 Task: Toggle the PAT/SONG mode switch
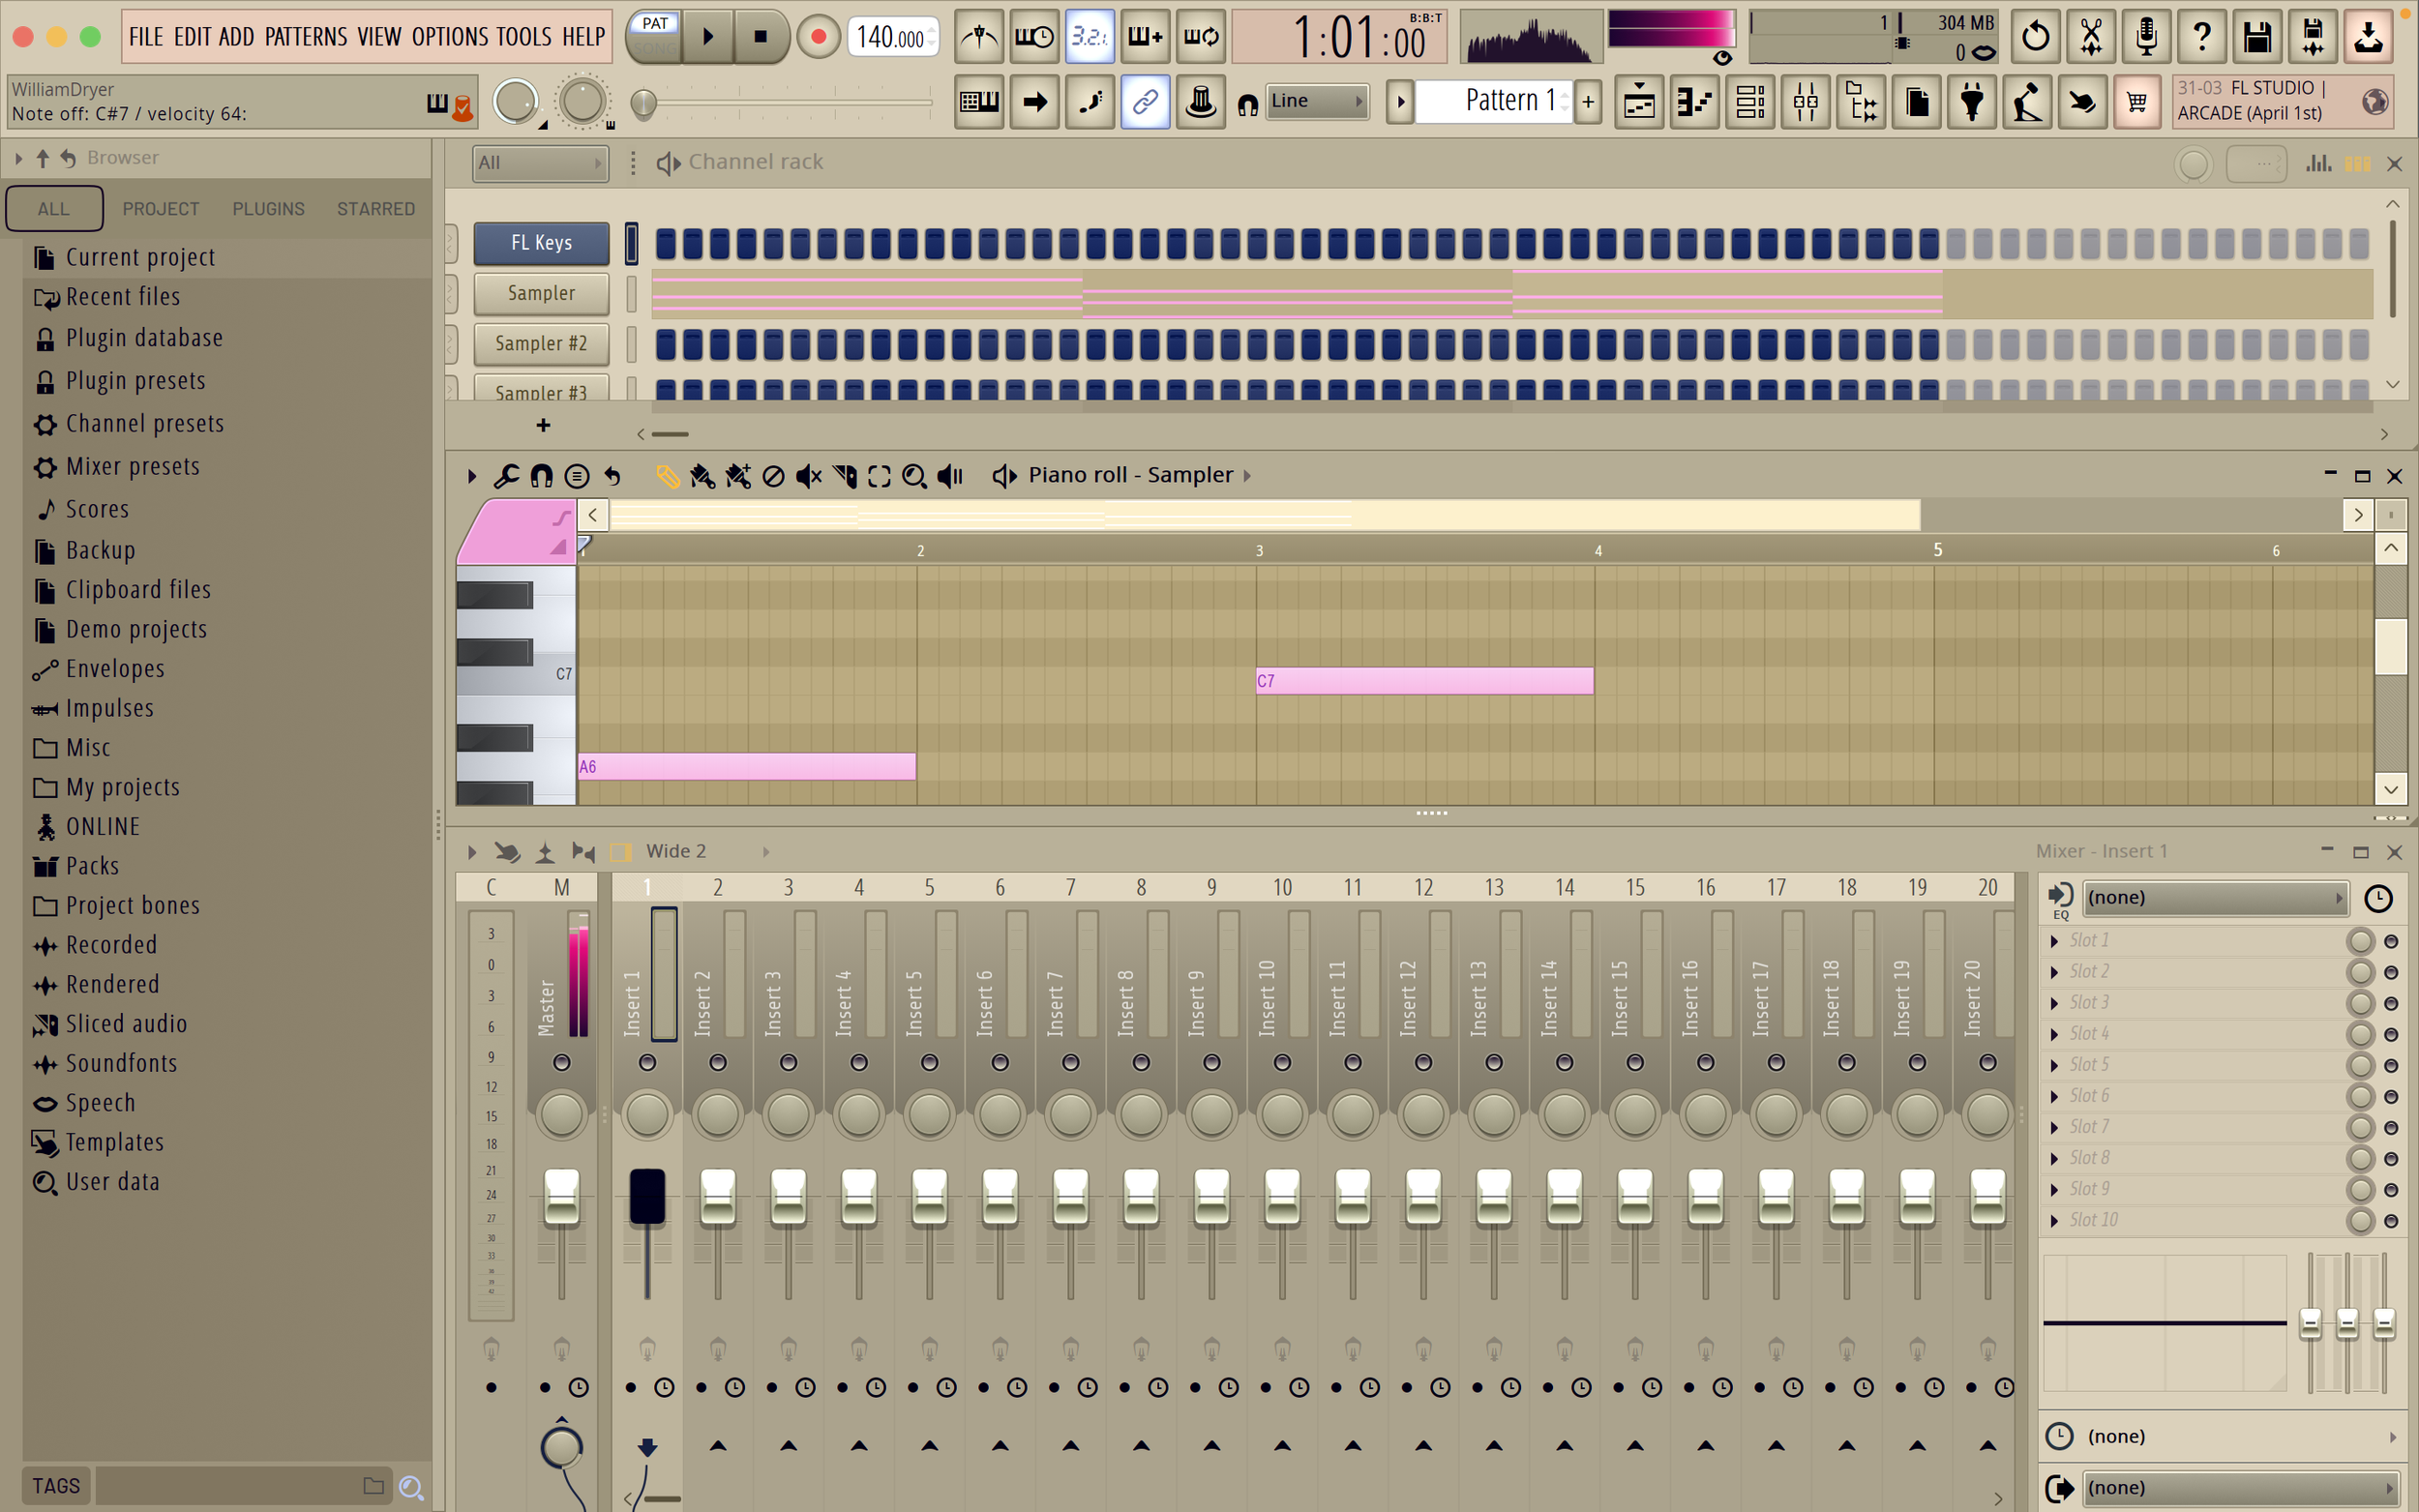coord(655,36)
